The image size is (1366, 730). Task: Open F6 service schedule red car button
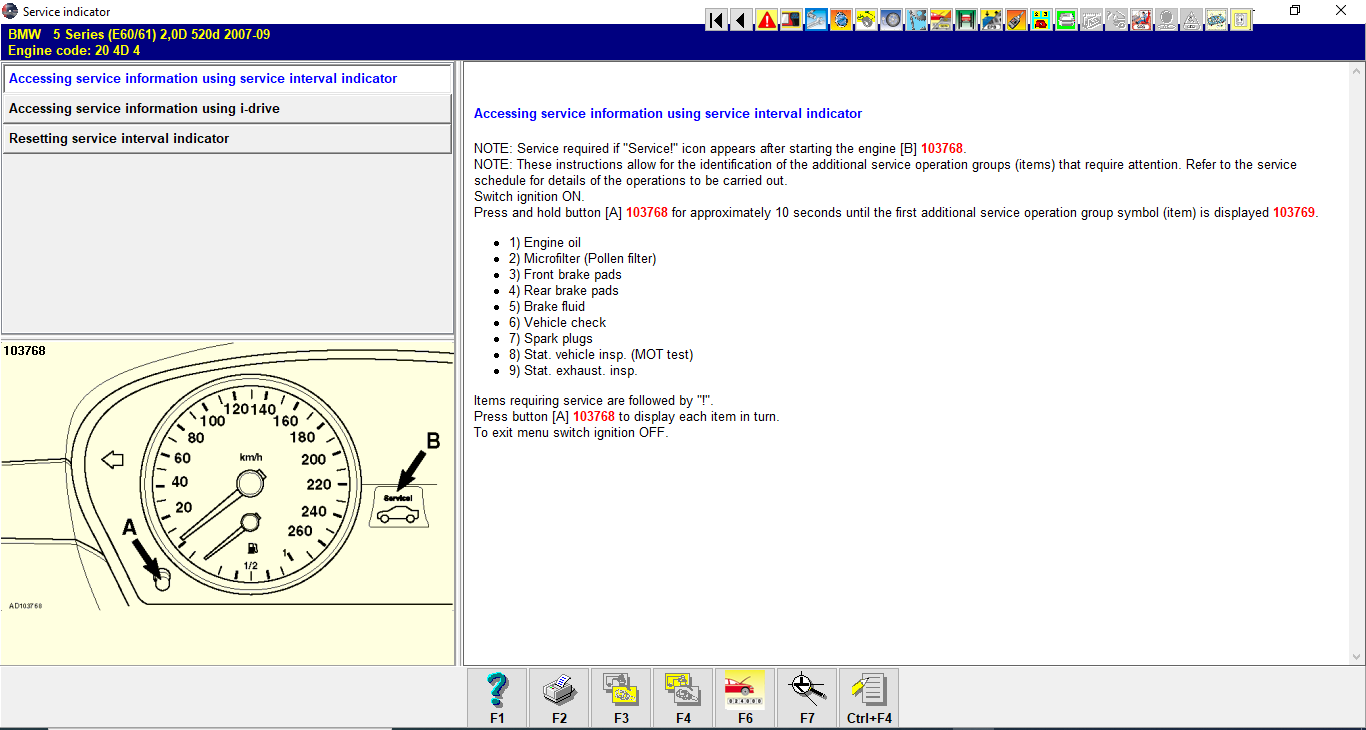tap(746, 698)
